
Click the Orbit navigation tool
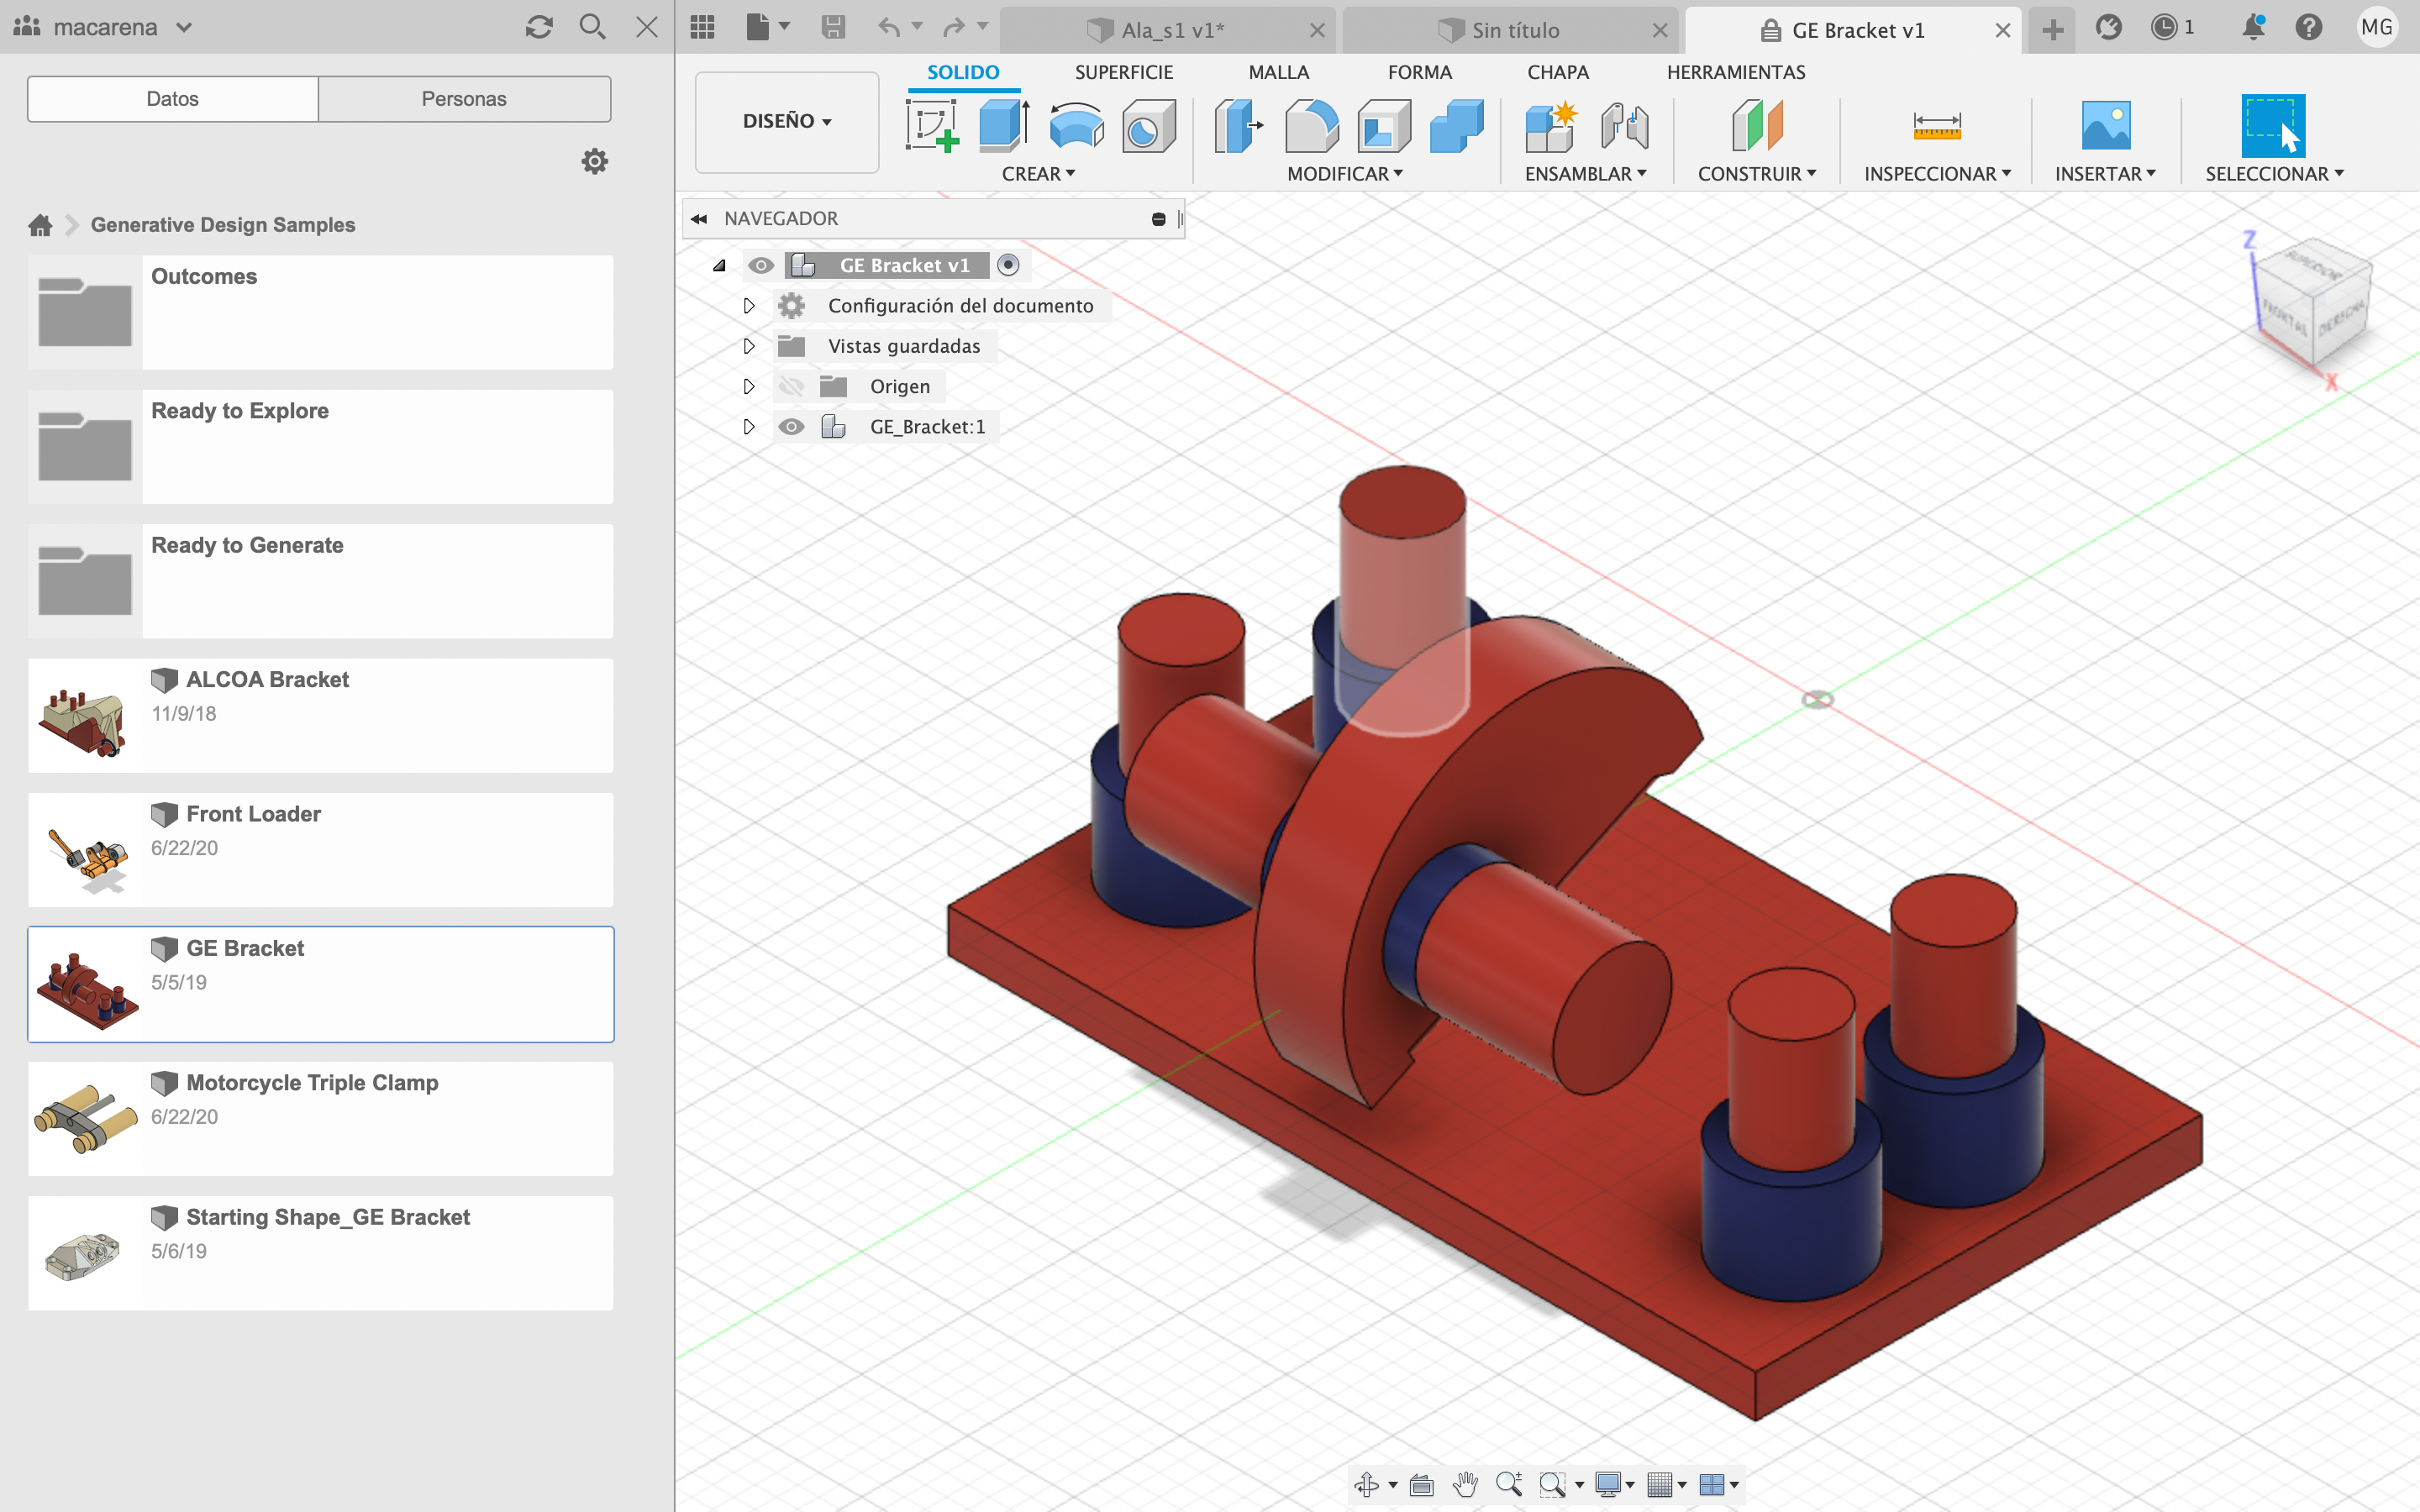tap(1367, 1485)
